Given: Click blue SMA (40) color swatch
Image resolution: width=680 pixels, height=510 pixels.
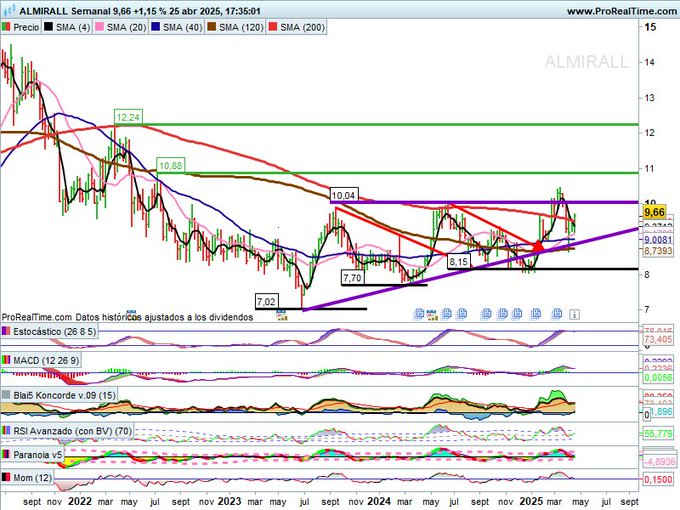Looking at the screenshot, I should (156, 27).
